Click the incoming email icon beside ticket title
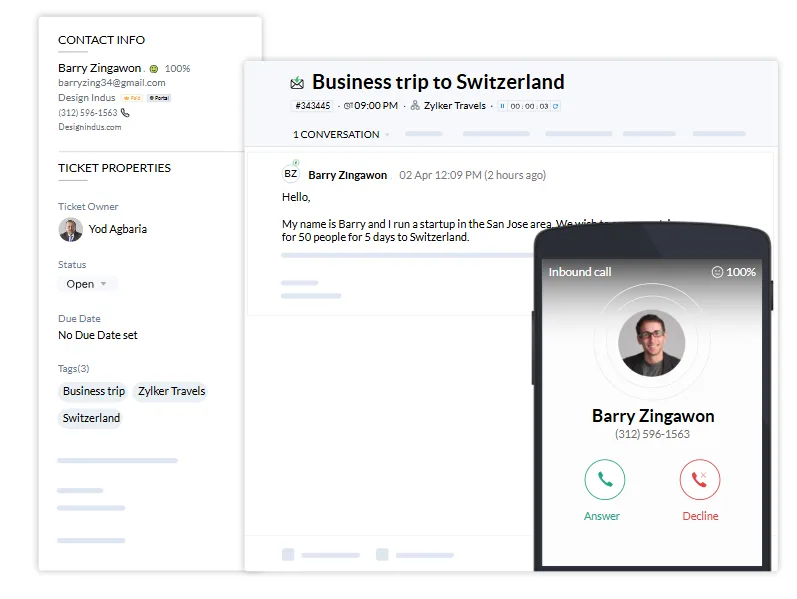Image resolution: width=797 pixels, height=599 pixels. 297,83
